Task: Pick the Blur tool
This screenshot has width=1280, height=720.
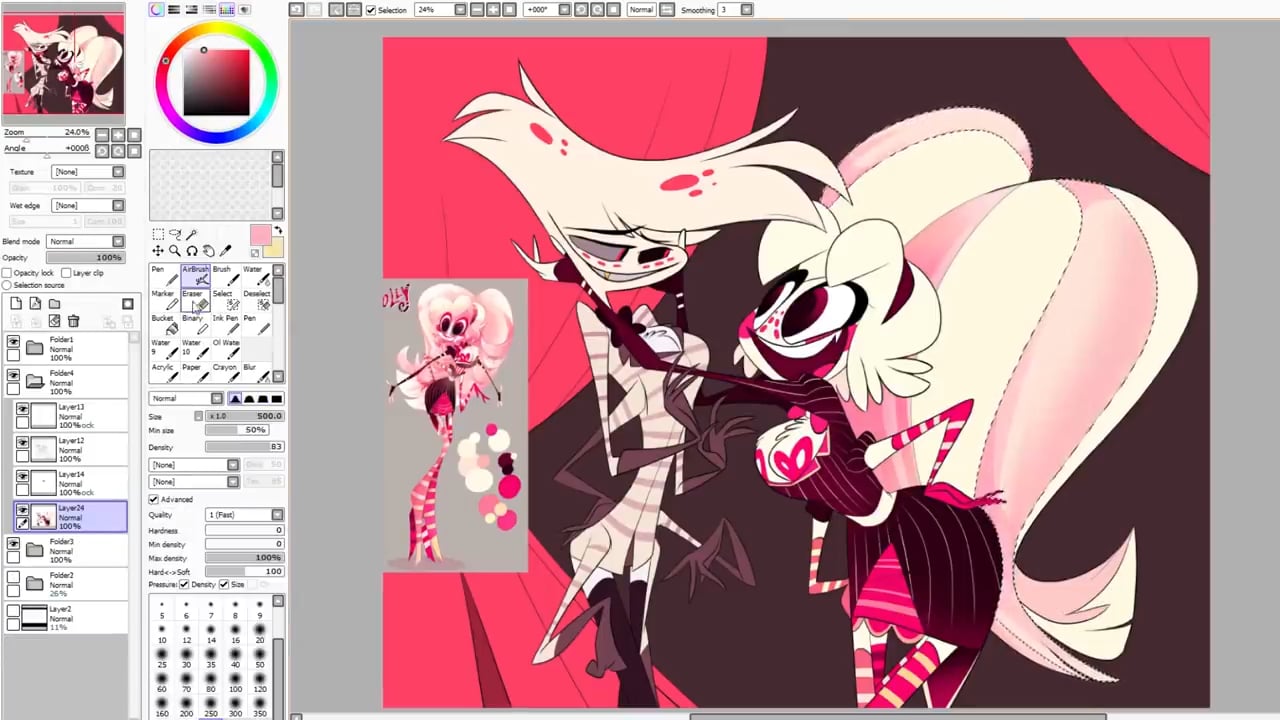Action: coord(255,372)
